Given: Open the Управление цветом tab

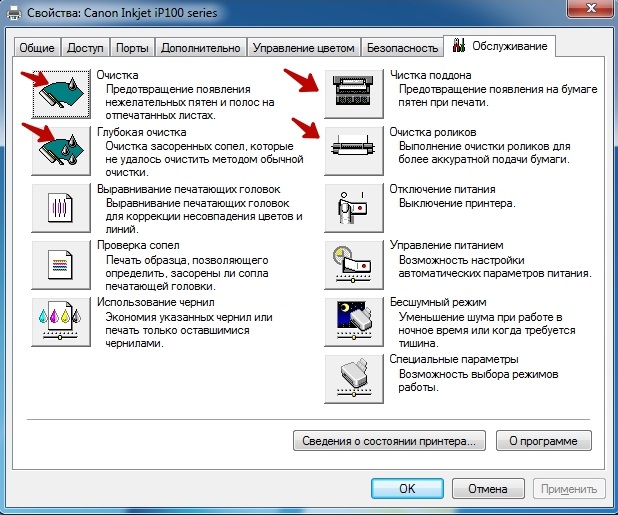Looking at the screenshot, I should point(304,48).
